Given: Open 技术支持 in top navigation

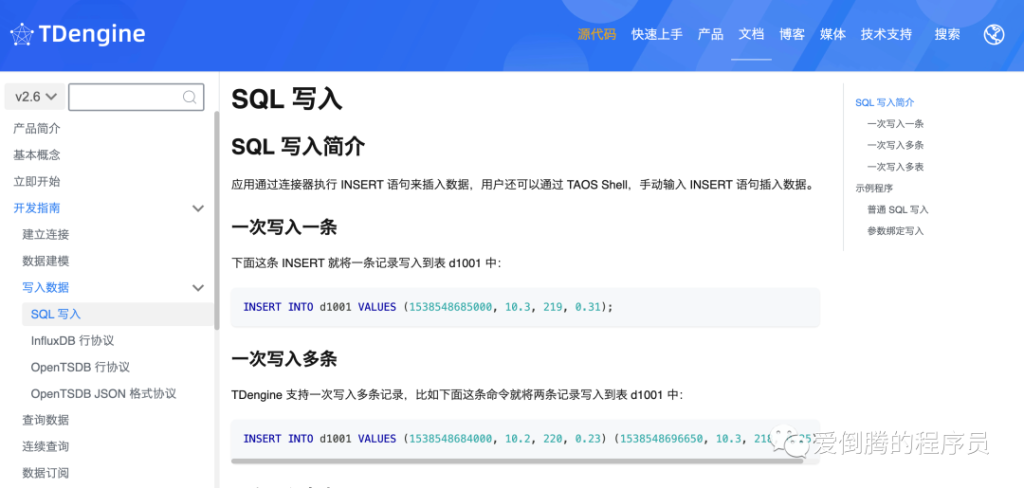Looking at the screenshot, I should pos(886,35).
